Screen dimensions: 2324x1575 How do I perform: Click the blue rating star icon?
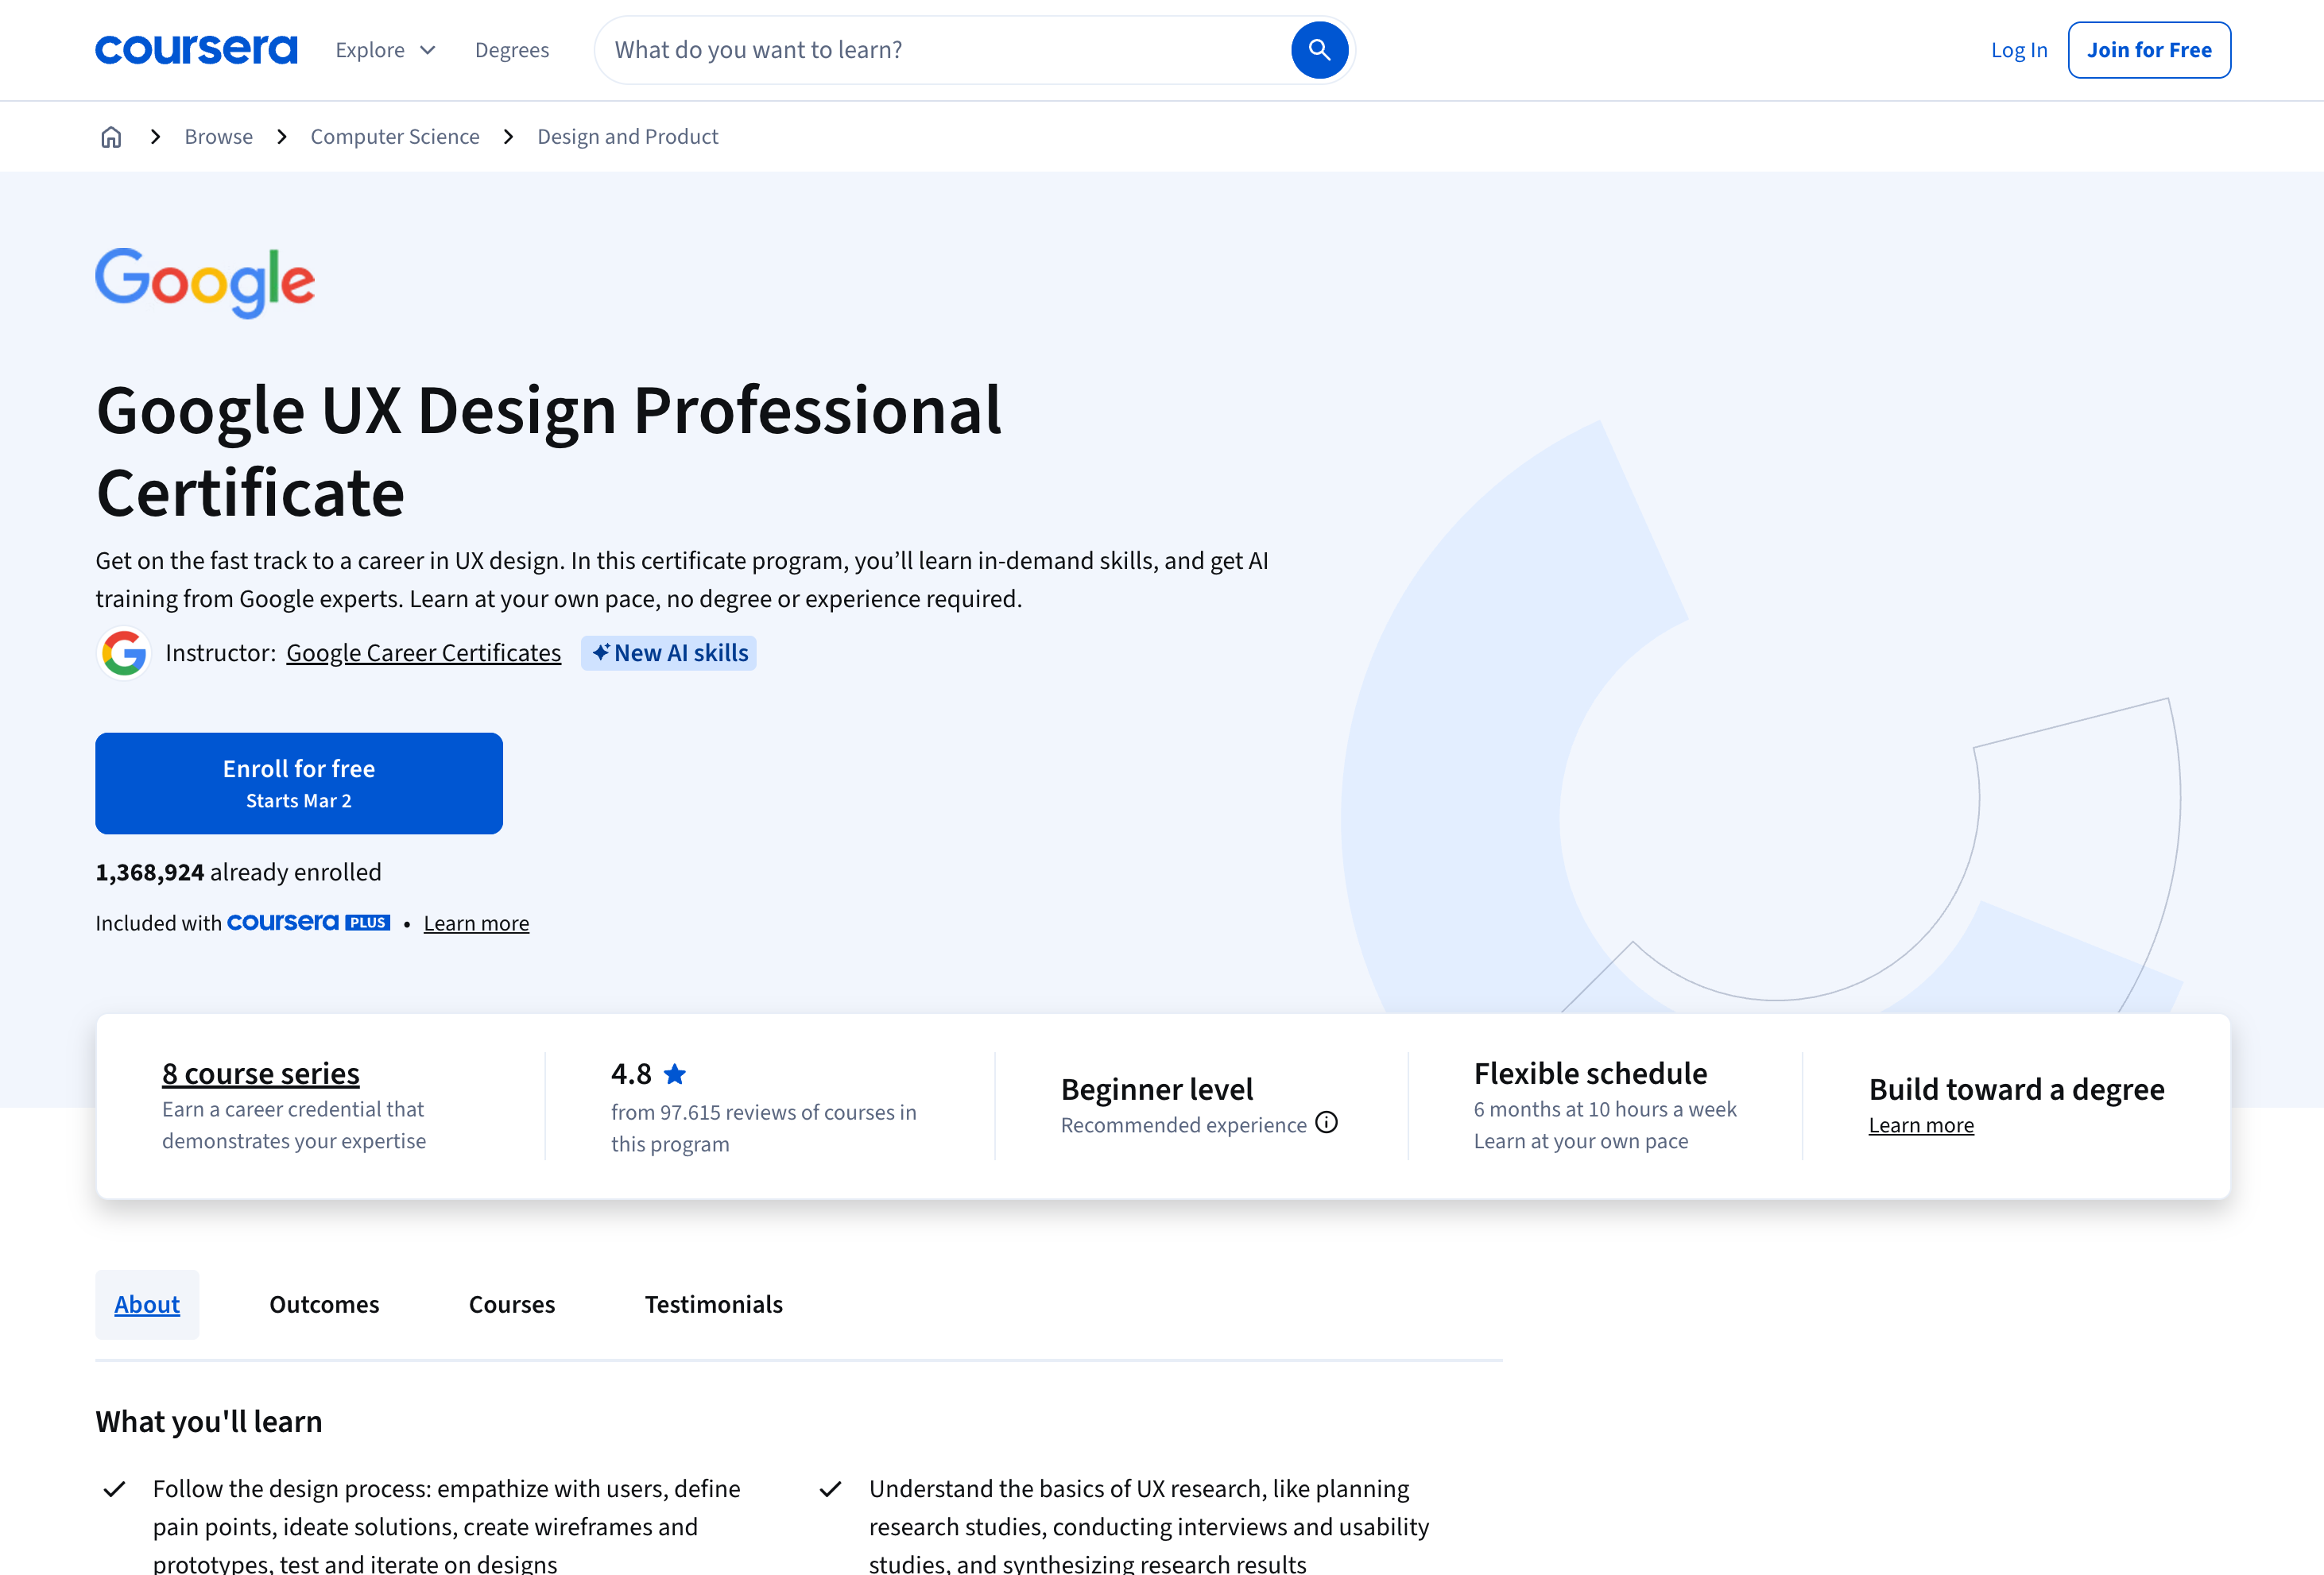pos(675,1074)
